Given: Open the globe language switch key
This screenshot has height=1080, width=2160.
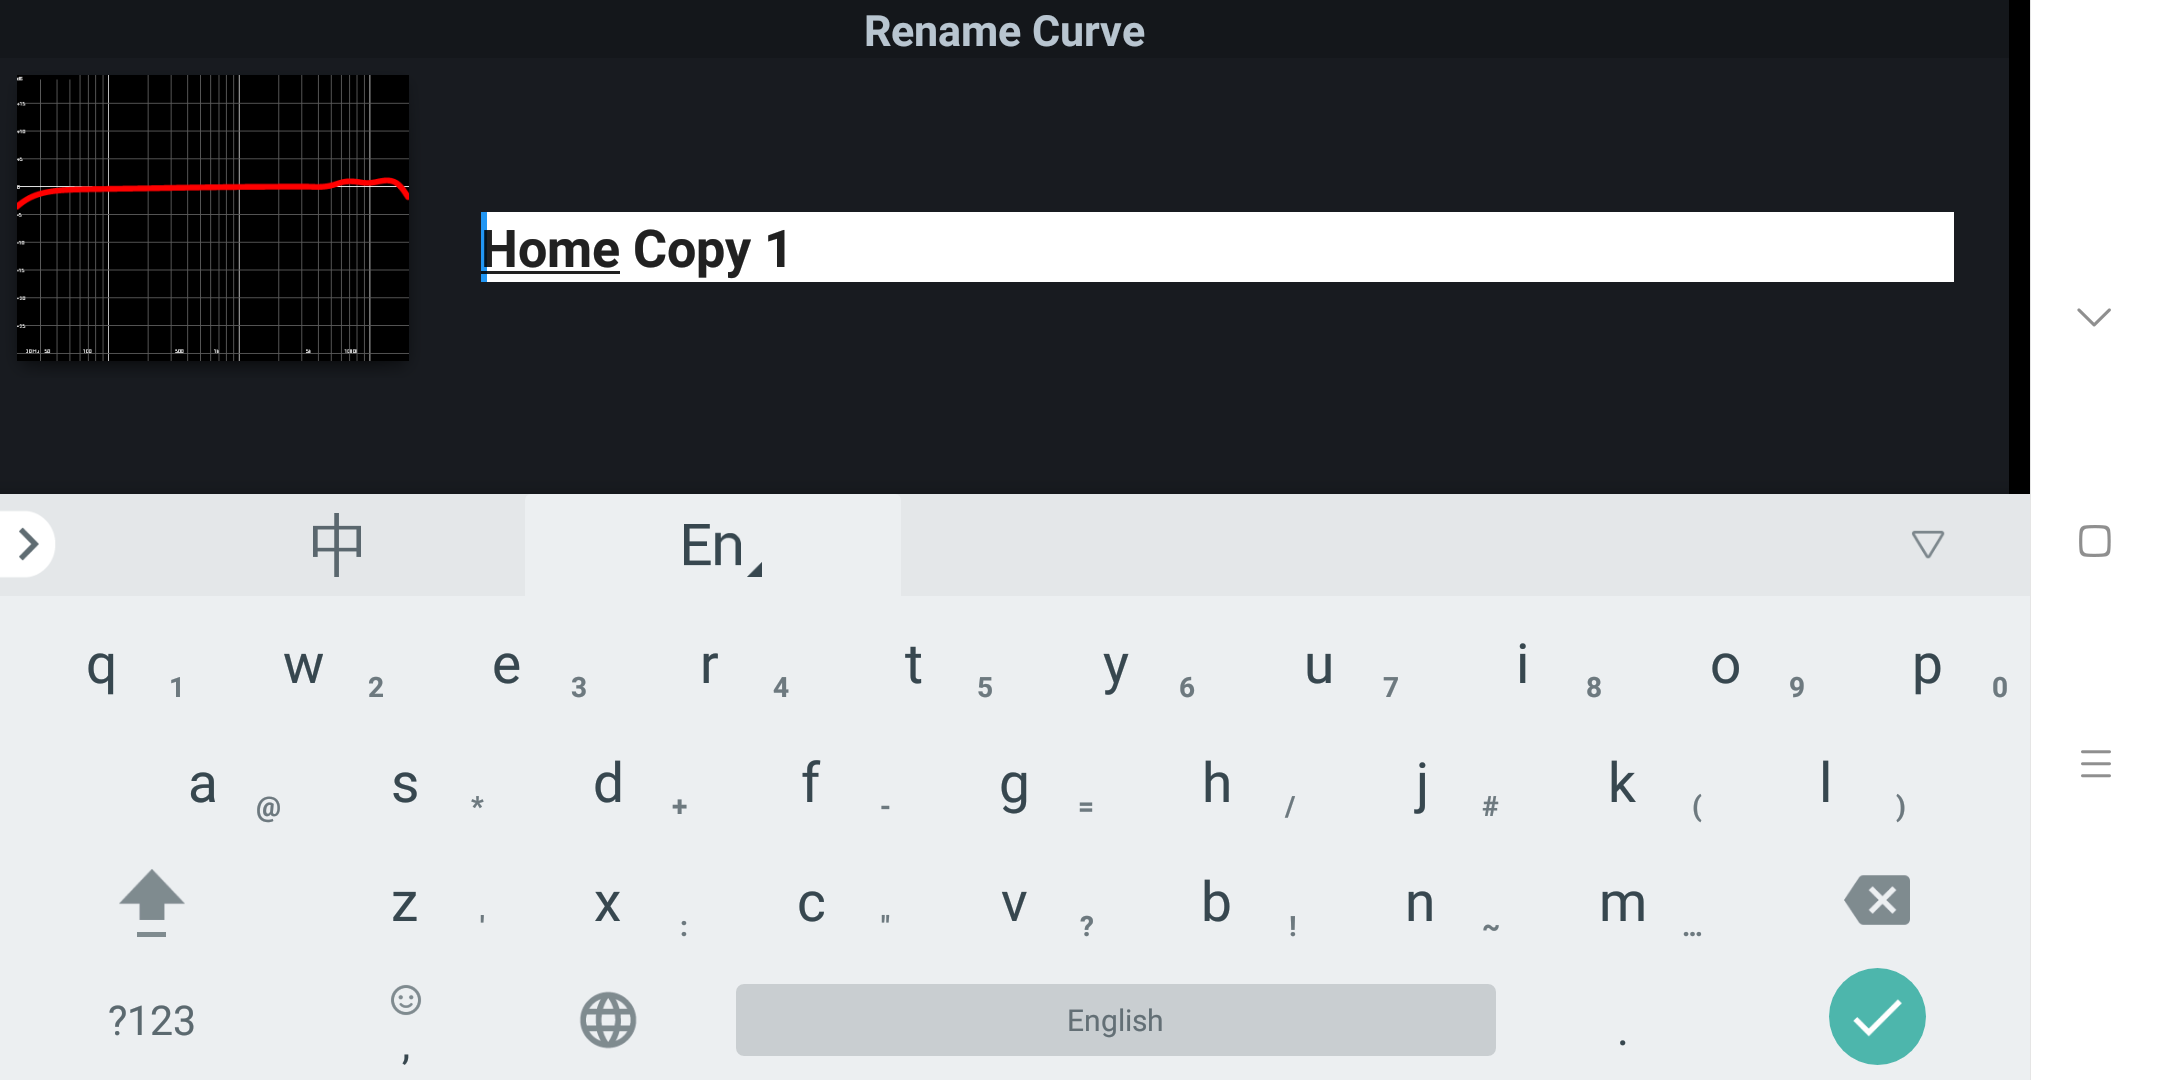Looking at the screenshot, I should [608, 1020].
